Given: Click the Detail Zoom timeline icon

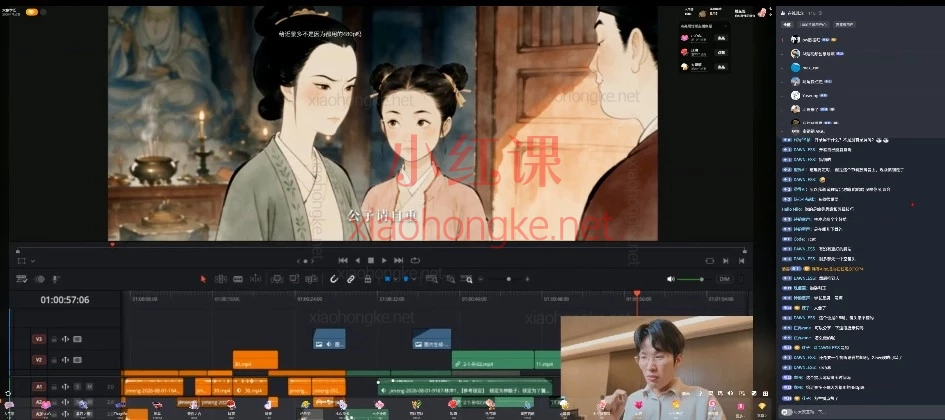Looking at the screenshot, I should click(x=450, y=279).
